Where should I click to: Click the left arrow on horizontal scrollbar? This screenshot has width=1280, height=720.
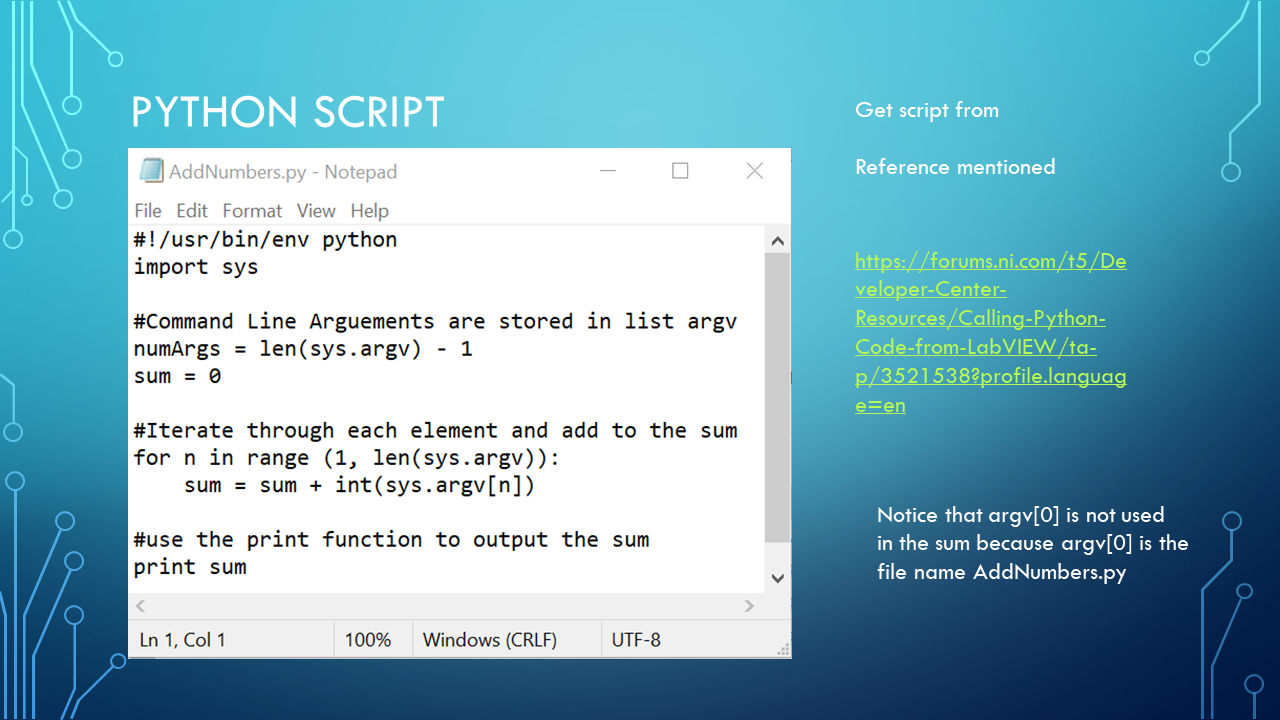click(140, 606)
